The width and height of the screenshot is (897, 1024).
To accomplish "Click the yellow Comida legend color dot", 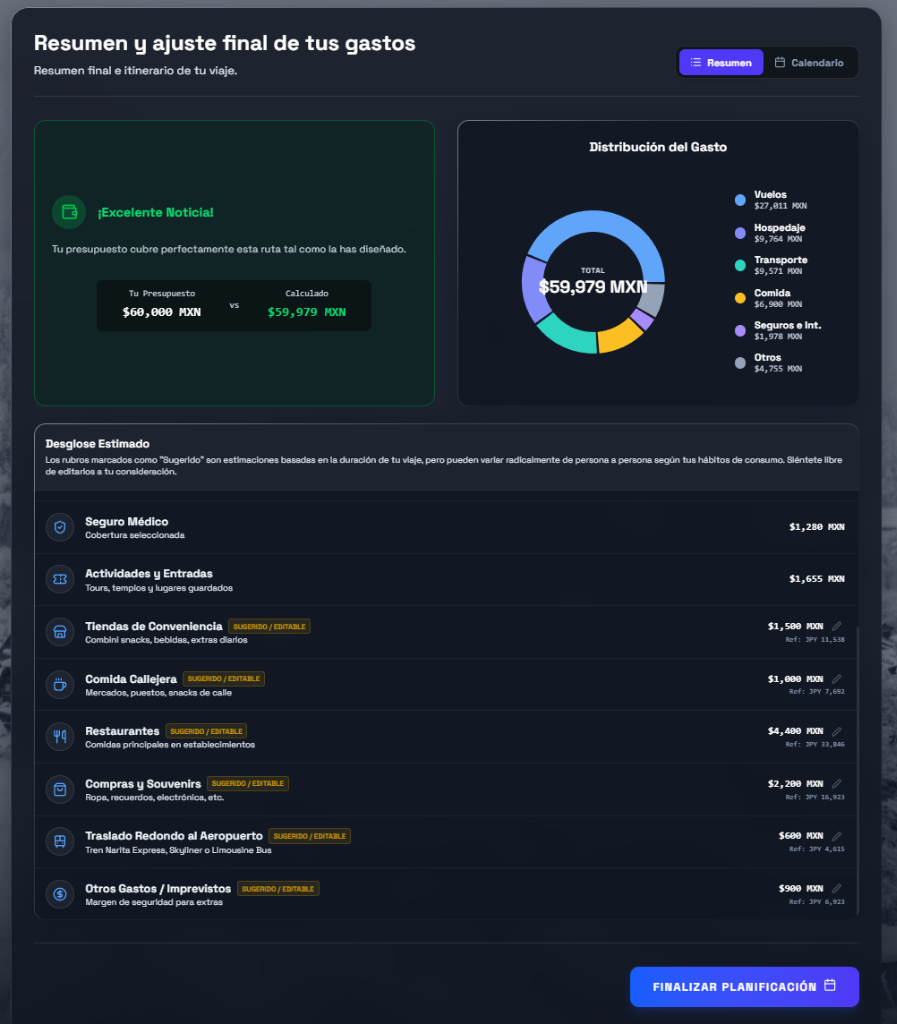I will click(740, 298).
